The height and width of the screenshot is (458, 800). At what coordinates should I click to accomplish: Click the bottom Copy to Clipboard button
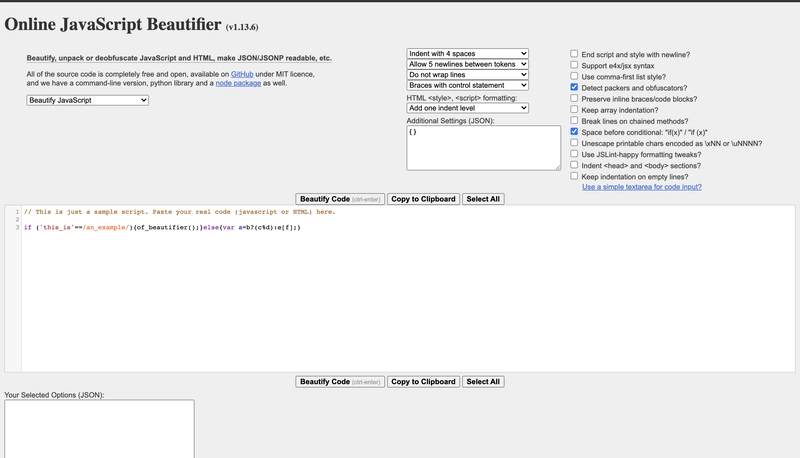pos(423,381)
